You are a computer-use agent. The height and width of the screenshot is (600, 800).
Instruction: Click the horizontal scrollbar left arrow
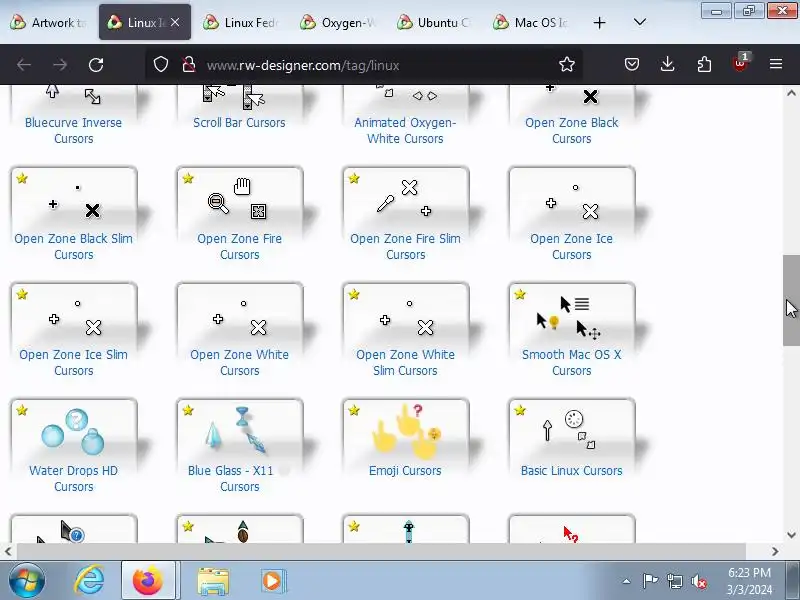[x=8, y=551]
